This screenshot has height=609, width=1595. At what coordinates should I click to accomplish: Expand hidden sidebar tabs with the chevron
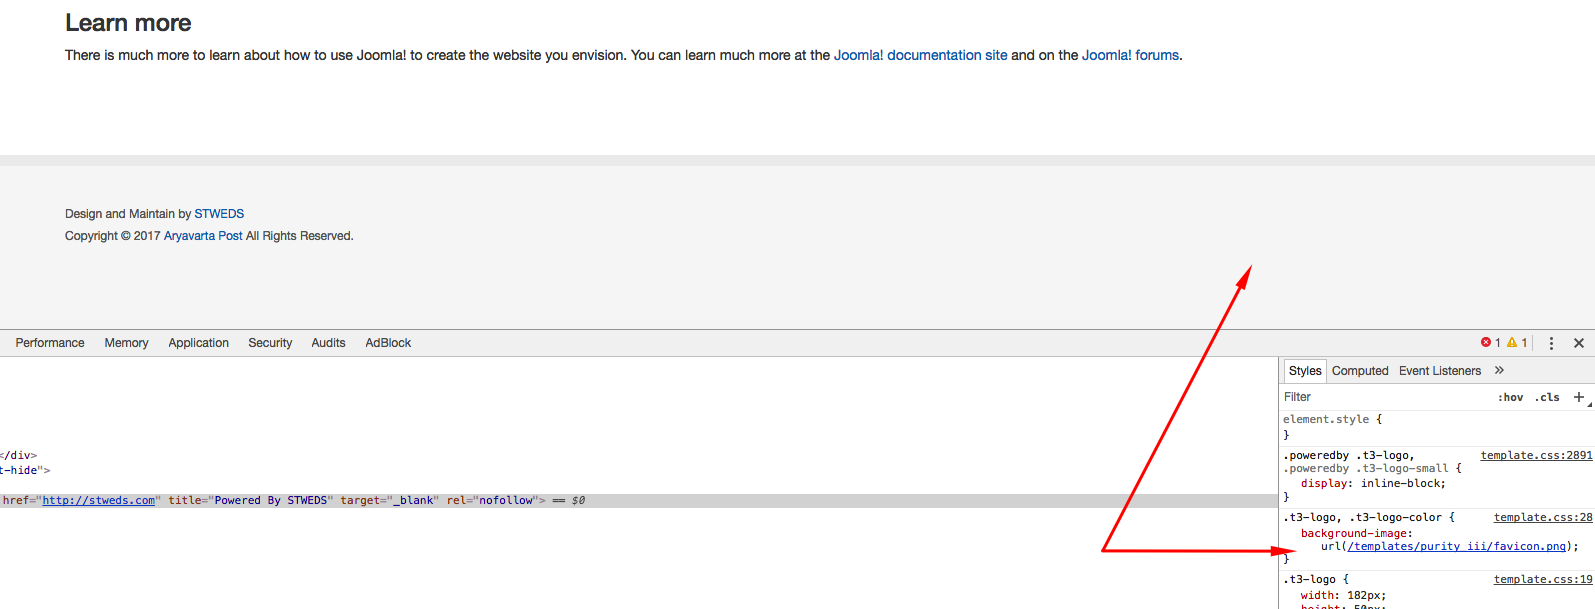pyautogui.click(x=1499, y=370)
